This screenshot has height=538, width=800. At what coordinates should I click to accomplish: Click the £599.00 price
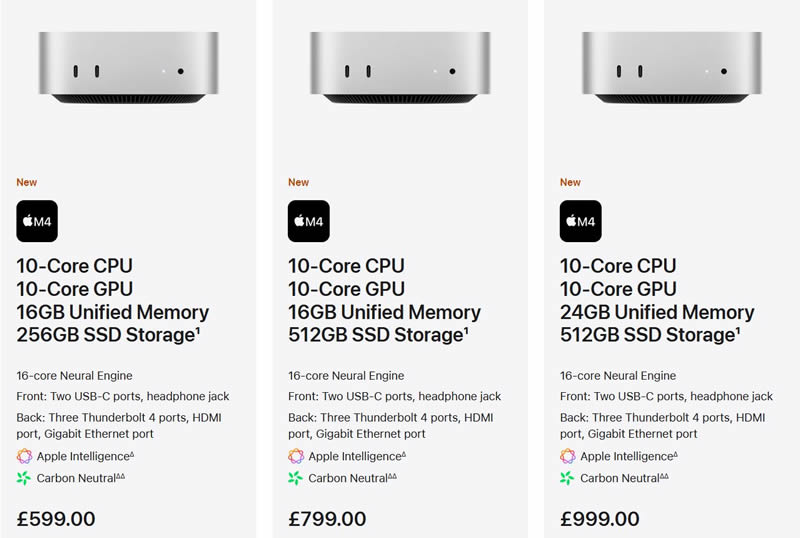[56, 519]
